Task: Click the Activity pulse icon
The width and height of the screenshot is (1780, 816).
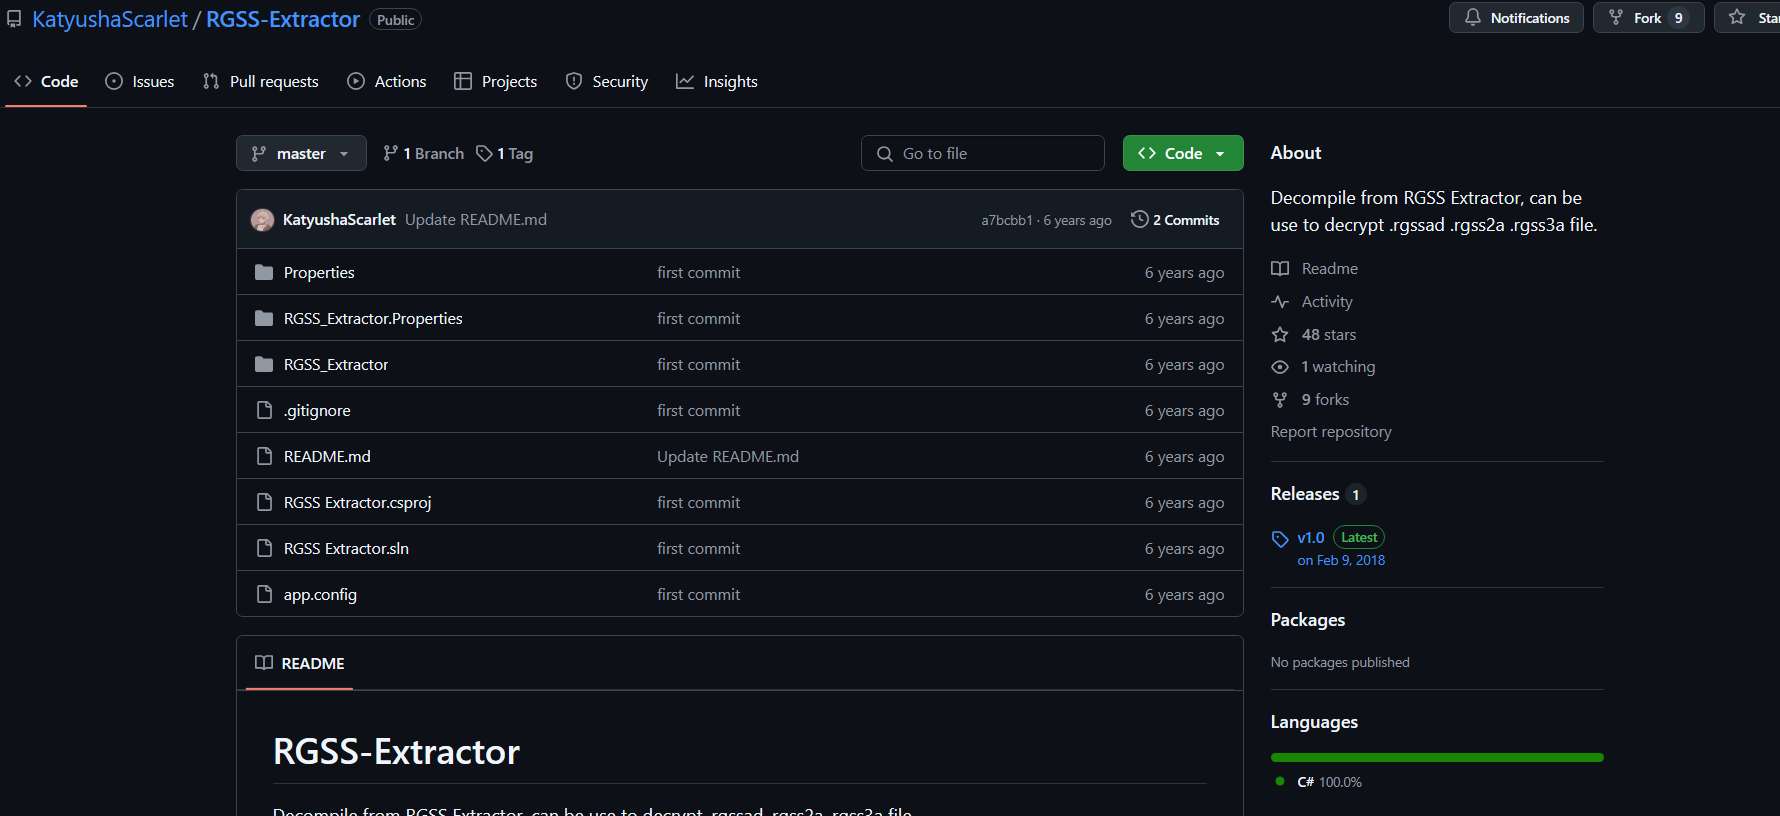Action: [1280, 302]
